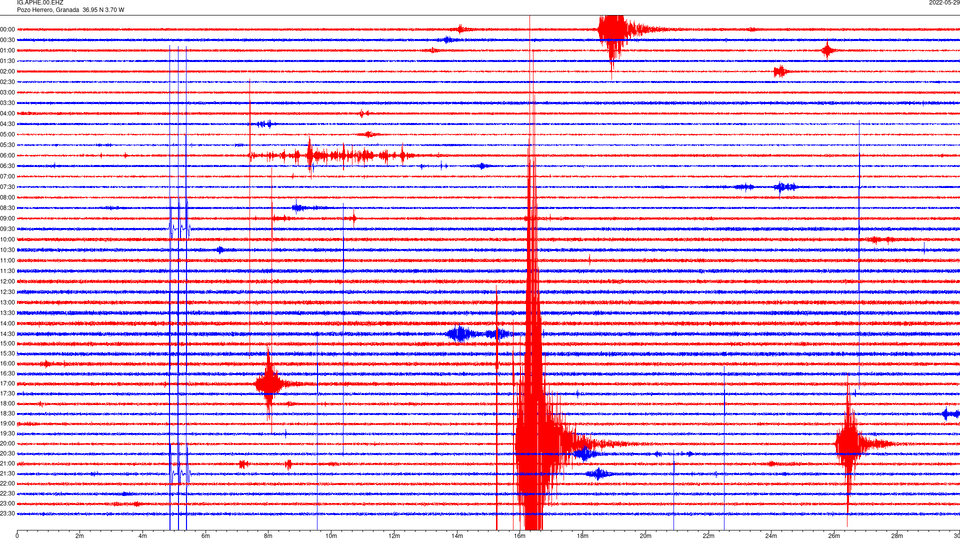Screen dimensions: 960x540
Task: Click the 22m tick on the minute axis
Action: (x=708, y=536)
